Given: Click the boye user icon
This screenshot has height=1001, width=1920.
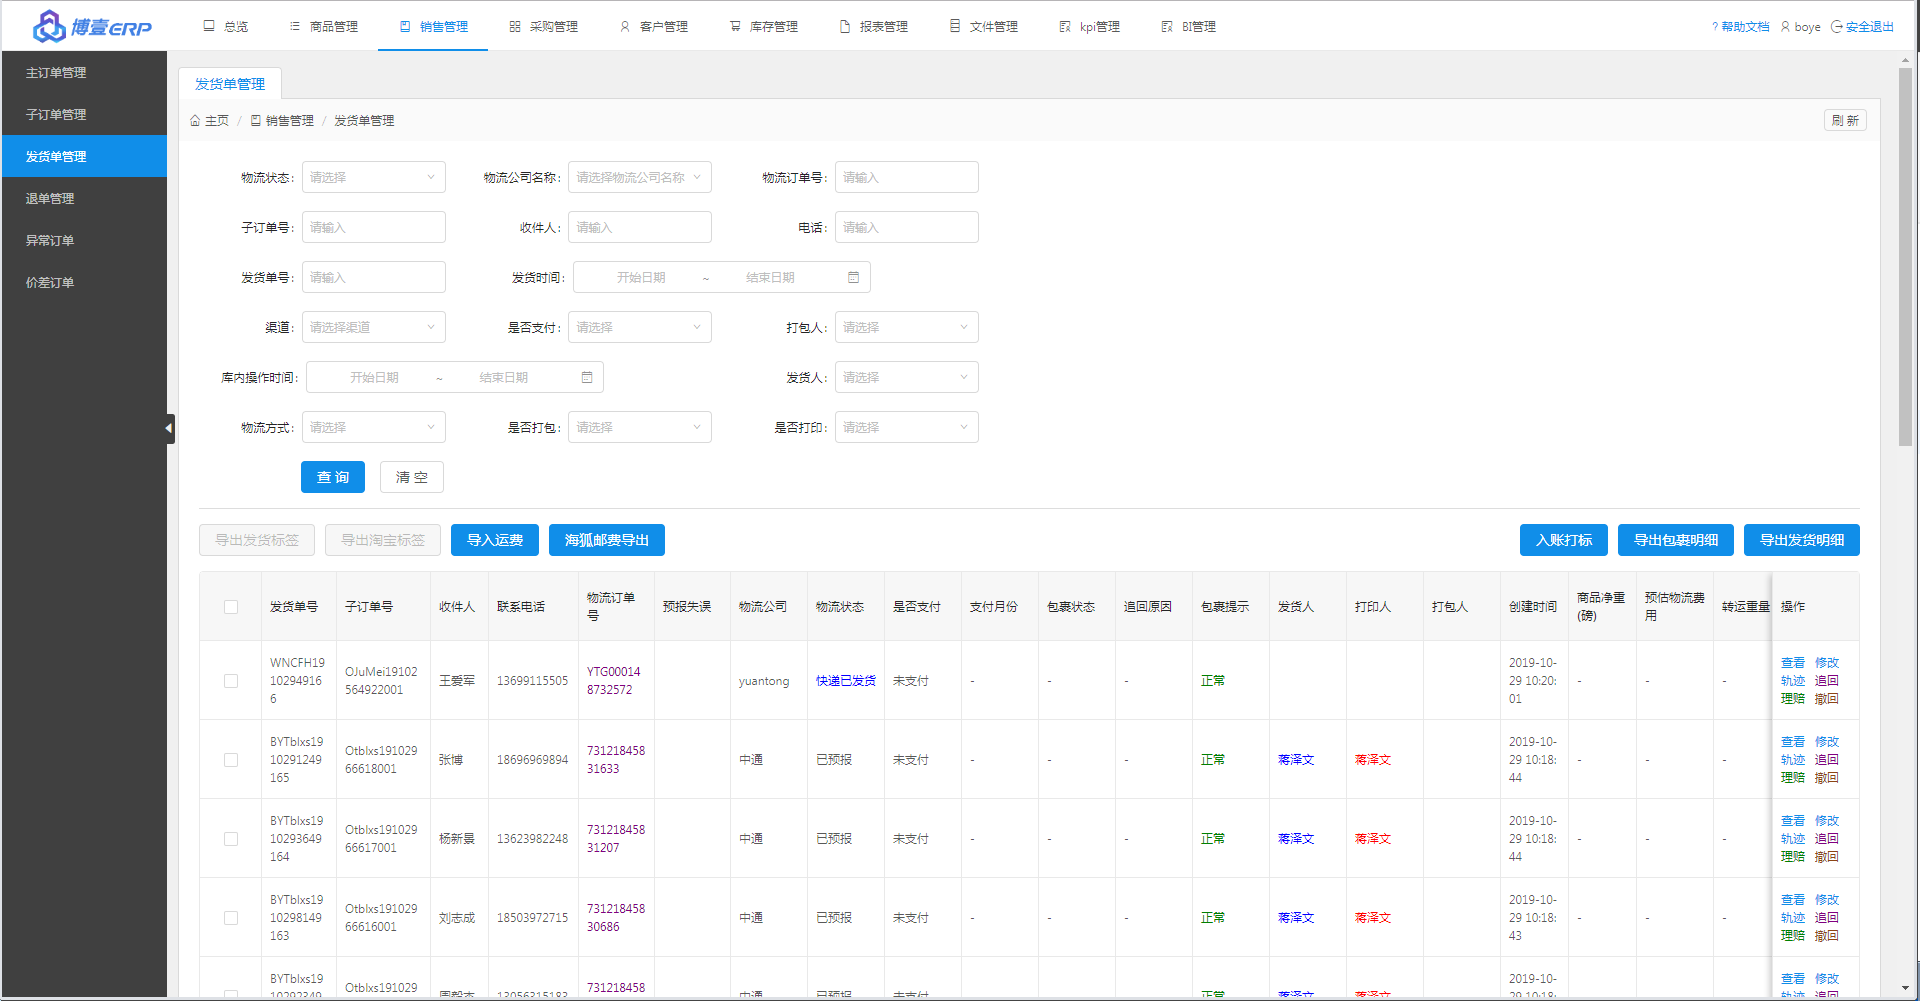Looking at the screenshot, I should (x=1785, y=27).
